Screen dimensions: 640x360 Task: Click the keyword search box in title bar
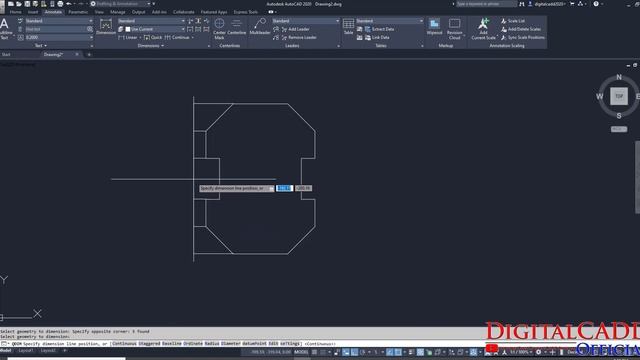tap(486, 4)
